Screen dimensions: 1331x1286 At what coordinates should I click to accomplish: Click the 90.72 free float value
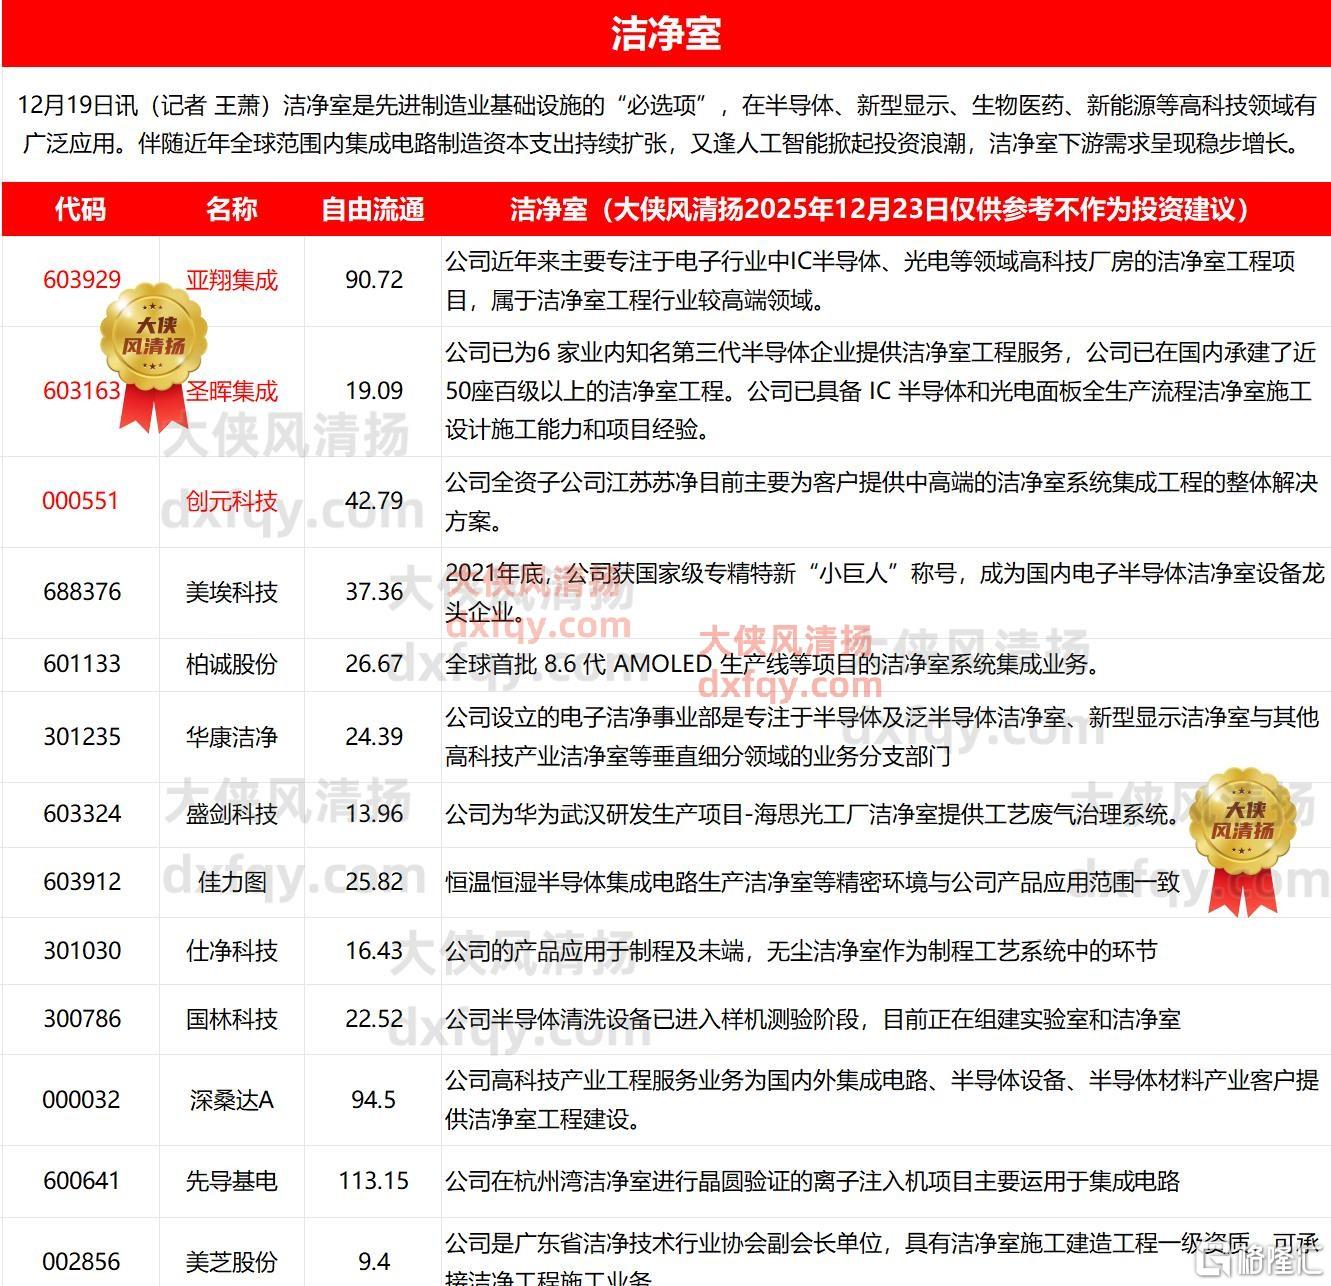coord(374,280)
